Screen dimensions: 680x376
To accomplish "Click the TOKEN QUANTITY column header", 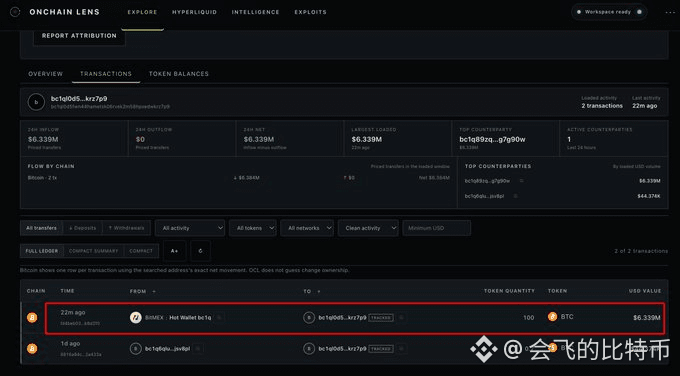I will coord(509,291).
